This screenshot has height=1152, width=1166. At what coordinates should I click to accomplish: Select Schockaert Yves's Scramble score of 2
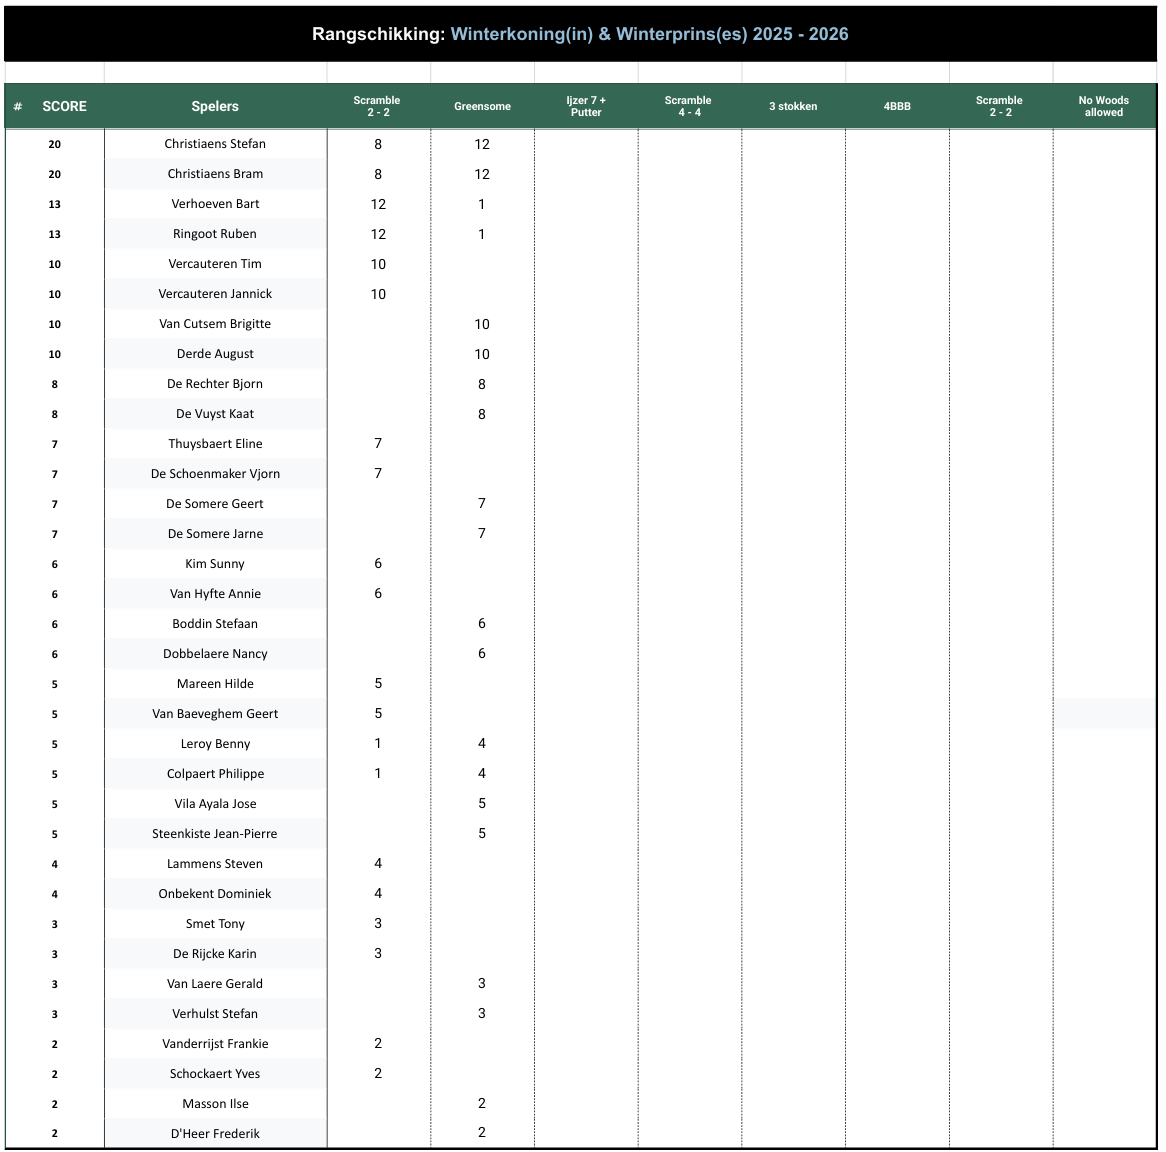coord(378,1073)
